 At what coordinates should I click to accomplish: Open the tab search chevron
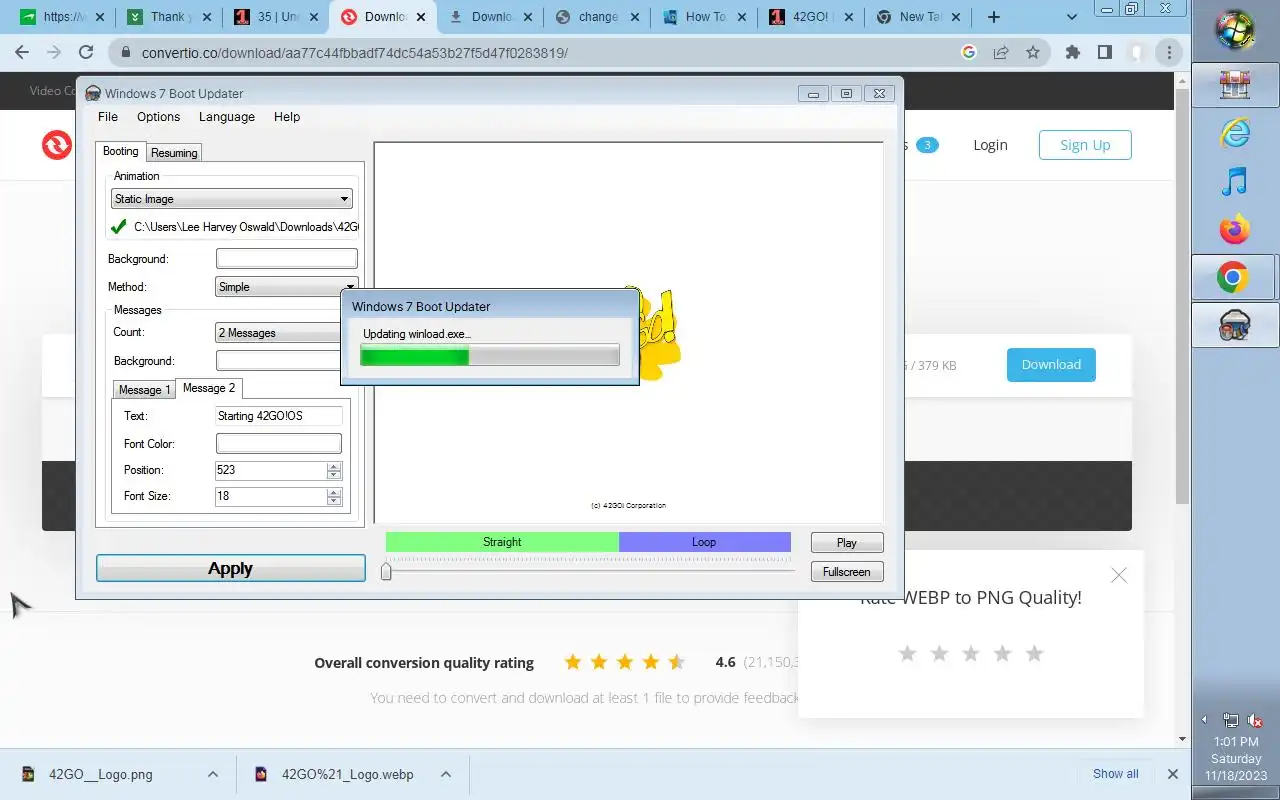click(x=1072, y=17)
